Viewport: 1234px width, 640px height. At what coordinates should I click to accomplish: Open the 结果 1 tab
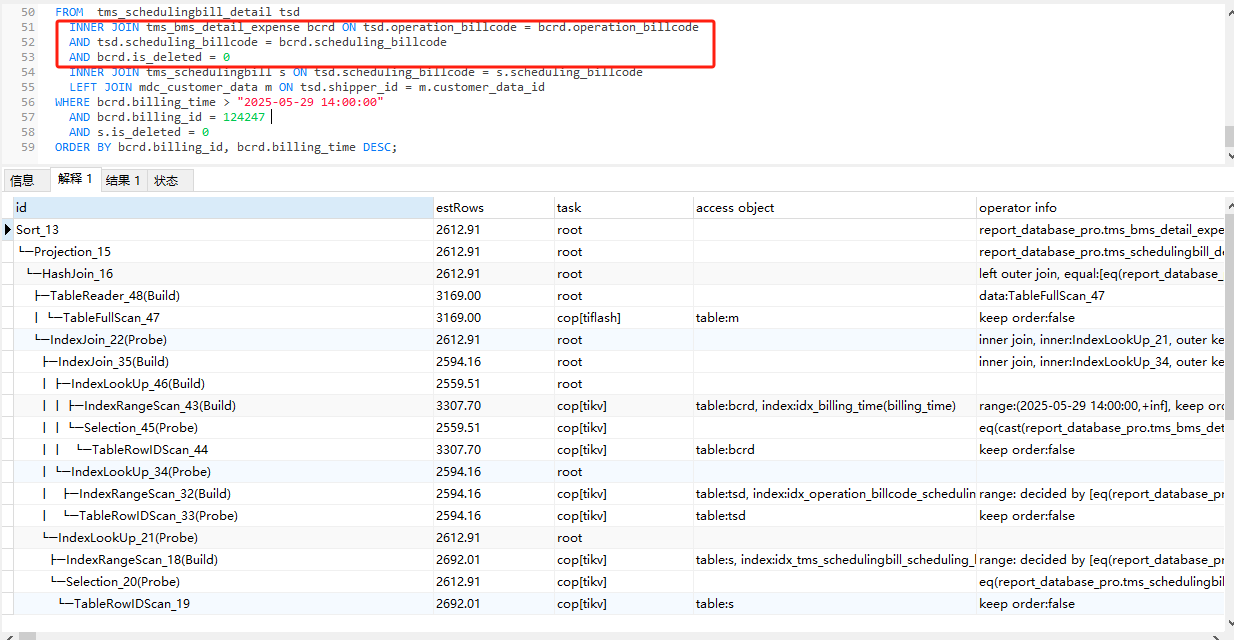click(x=123, y=180)
